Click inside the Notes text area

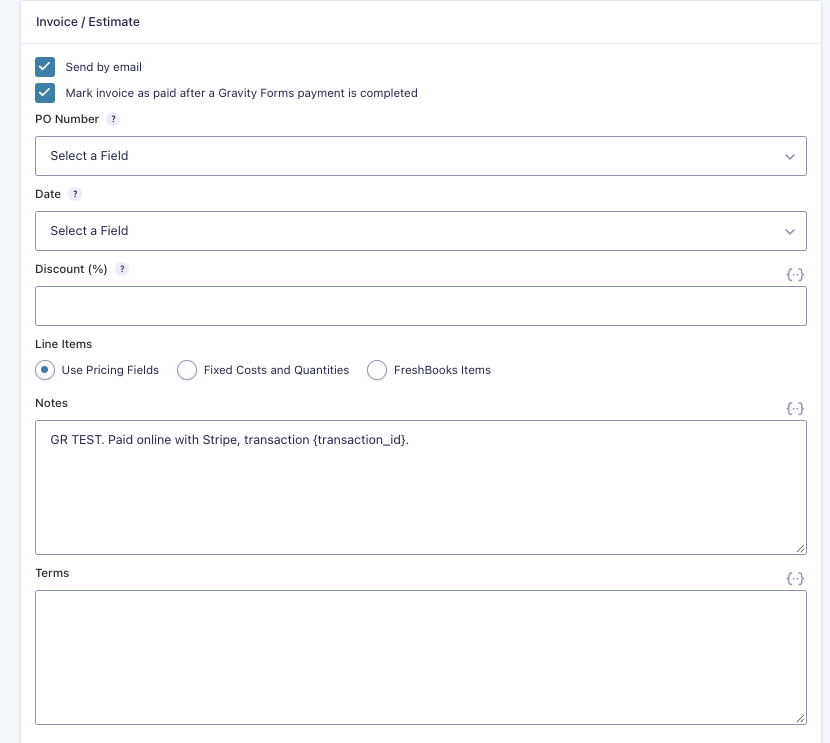421,487
